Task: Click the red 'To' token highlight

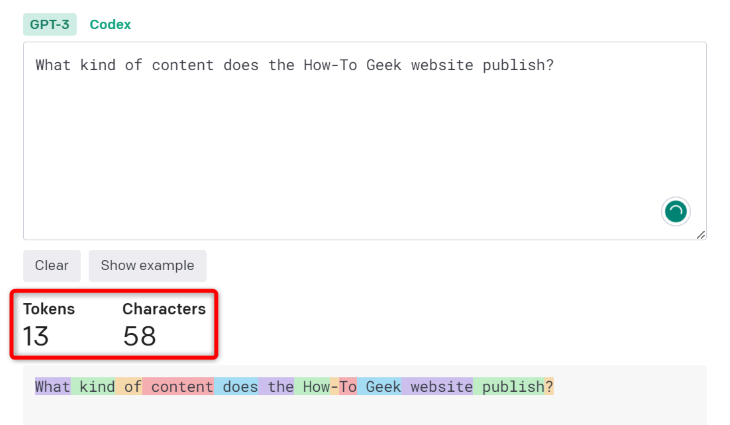Action: coord(348,387)
